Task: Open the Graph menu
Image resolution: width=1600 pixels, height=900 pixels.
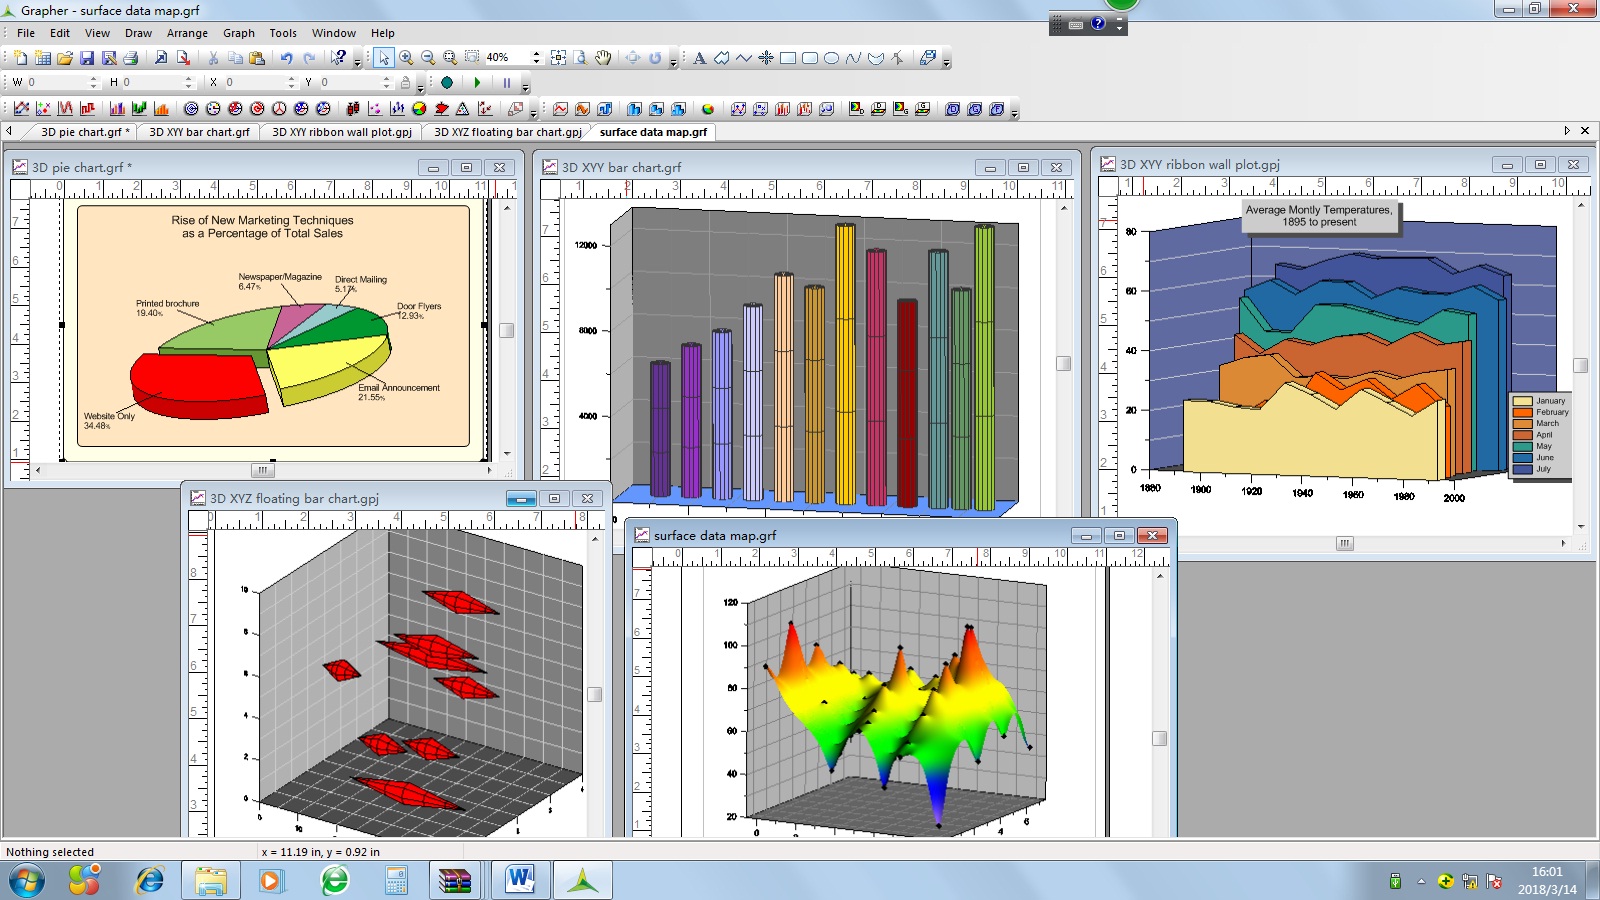Action: (239, 33)
